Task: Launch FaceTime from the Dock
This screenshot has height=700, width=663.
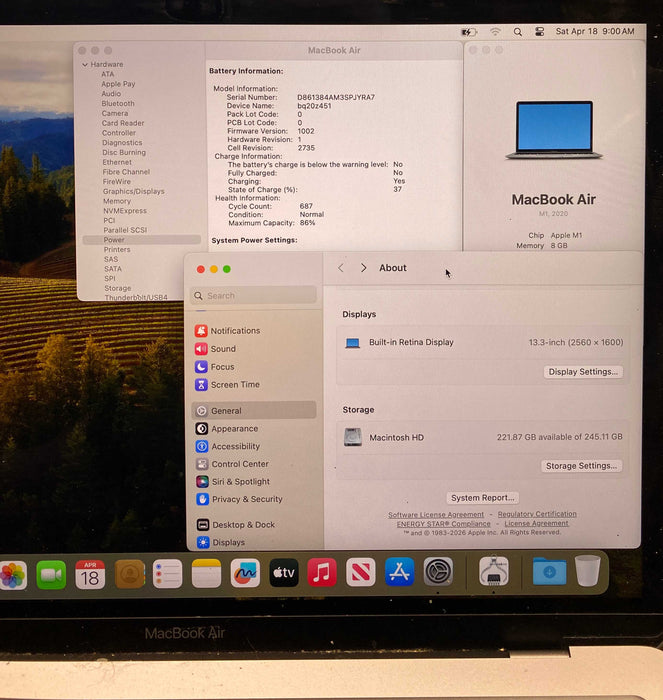Action: [51, 575]
